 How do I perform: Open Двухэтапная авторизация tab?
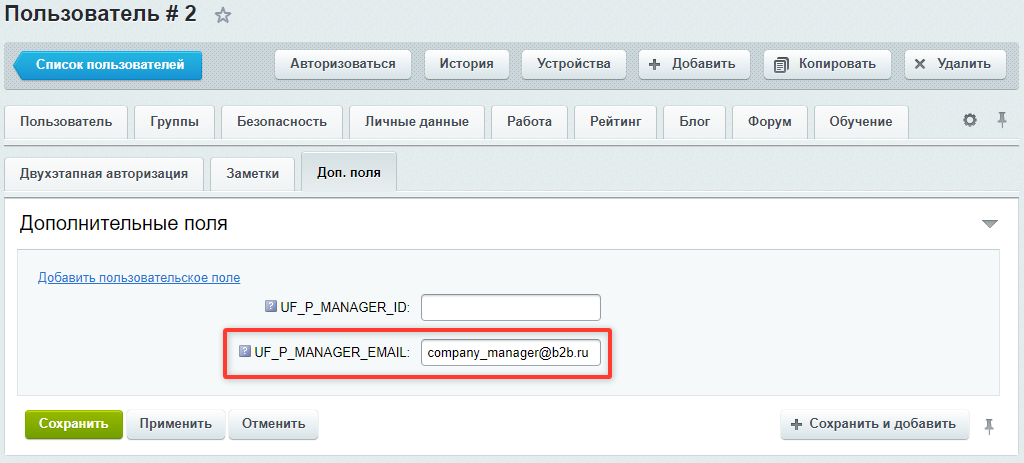tap(104, 174)
